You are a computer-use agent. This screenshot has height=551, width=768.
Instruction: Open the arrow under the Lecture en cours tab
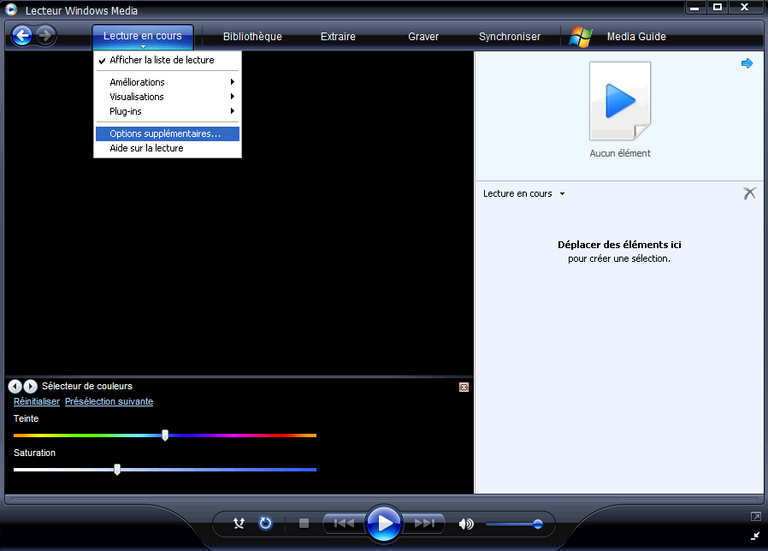click(143, 47)
